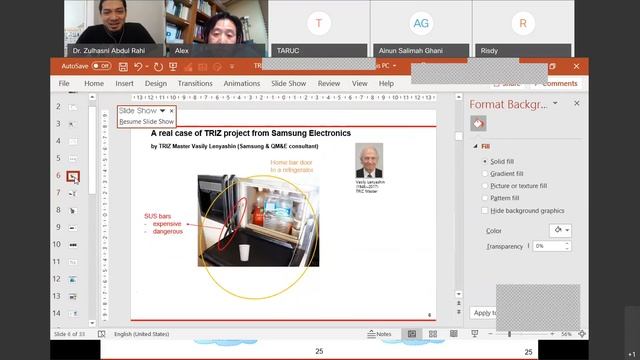Image resolution: width=640 pixels, height=360 pixels.
Task: Select slide 10 thumbnail
Action: click(73, 245)
